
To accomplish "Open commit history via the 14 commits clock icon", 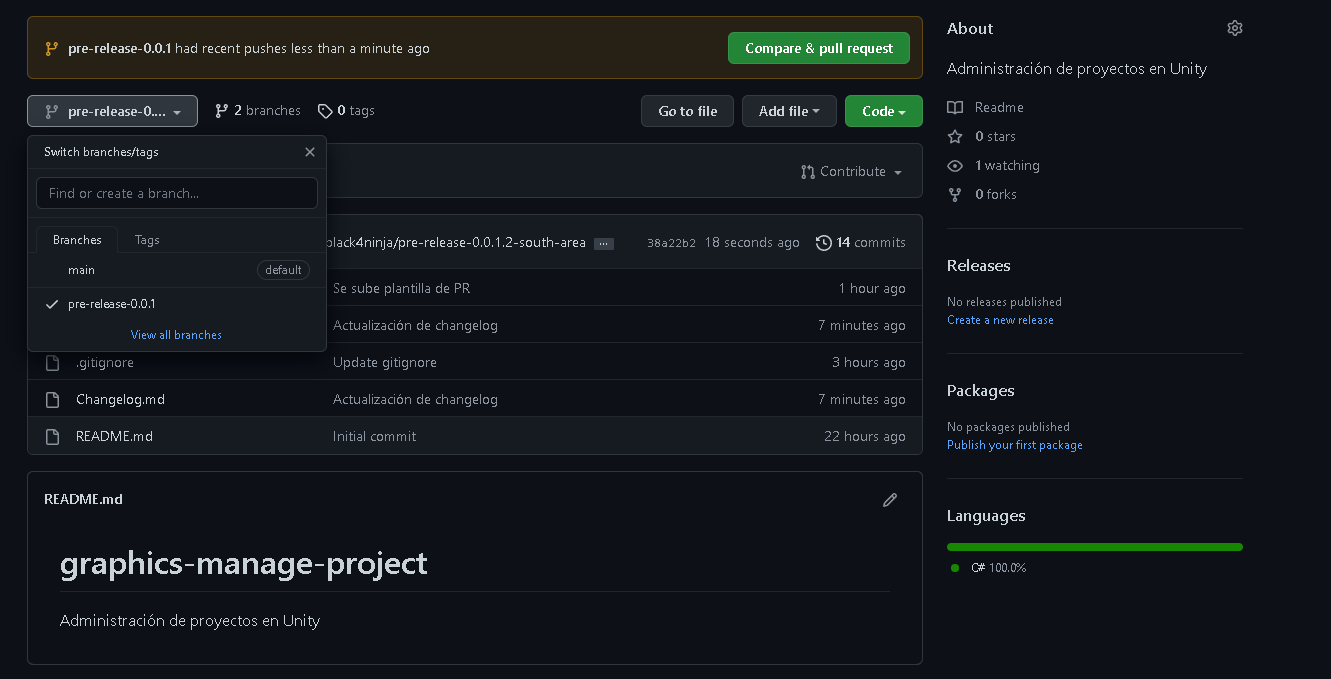I will [824, 243].
